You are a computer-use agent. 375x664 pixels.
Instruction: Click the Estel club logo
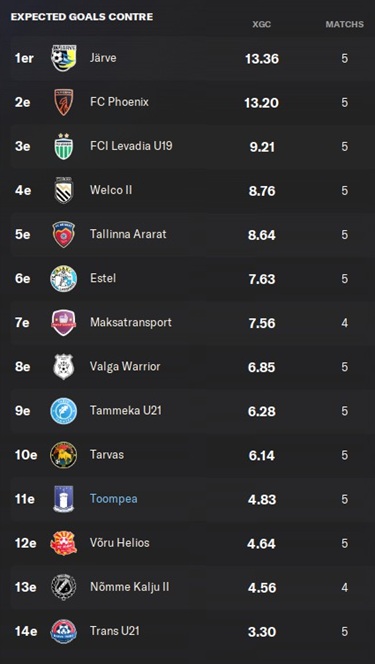click(x=63, y=279)
